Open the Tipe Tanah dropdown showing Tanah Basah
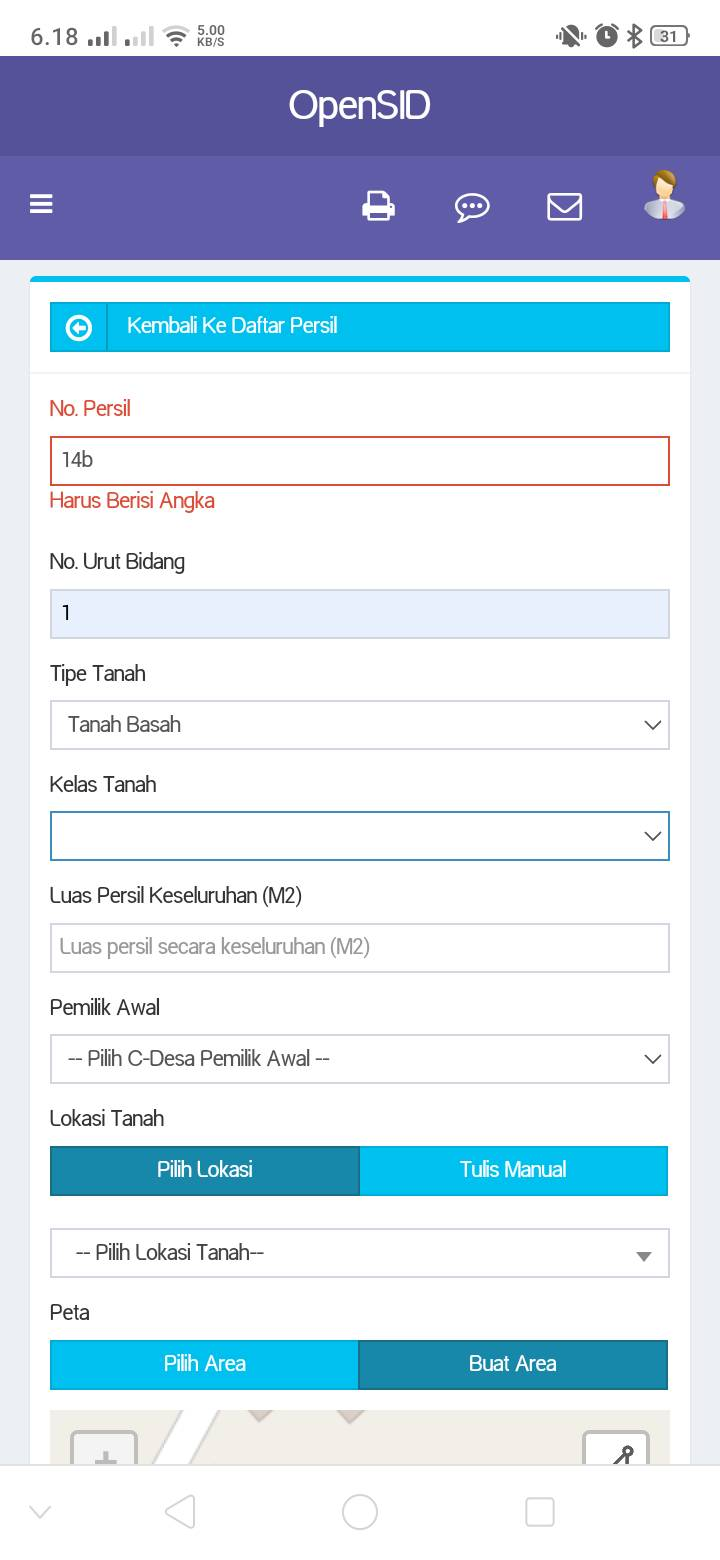This screenshot has width=720, height=1560. (360, 724)
